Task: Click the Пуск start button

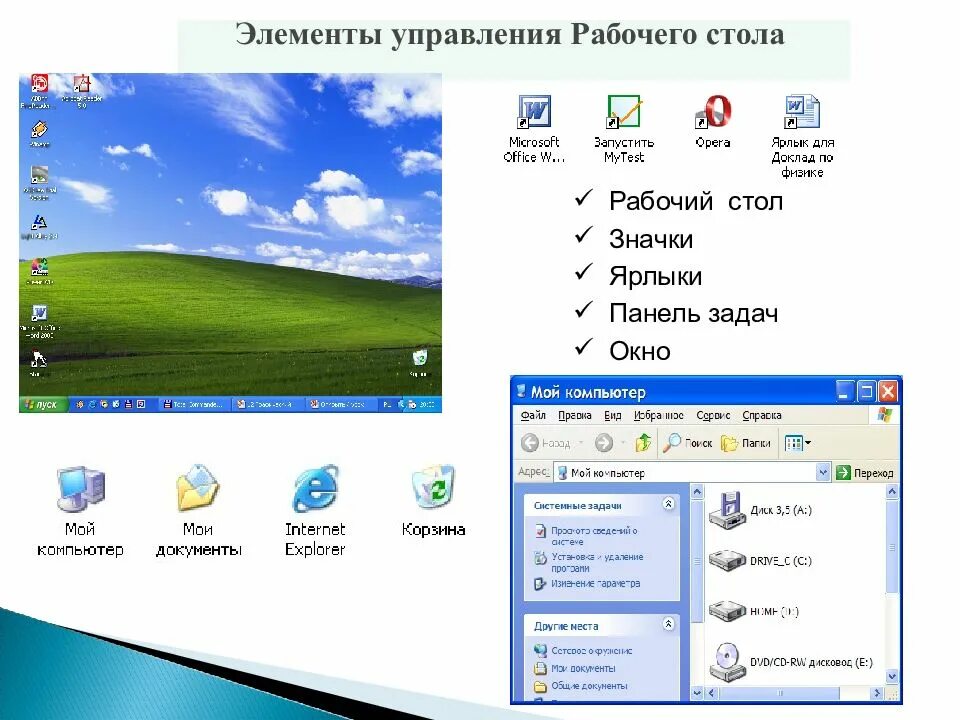Action: pyautogui.click(x=42, y=404)
